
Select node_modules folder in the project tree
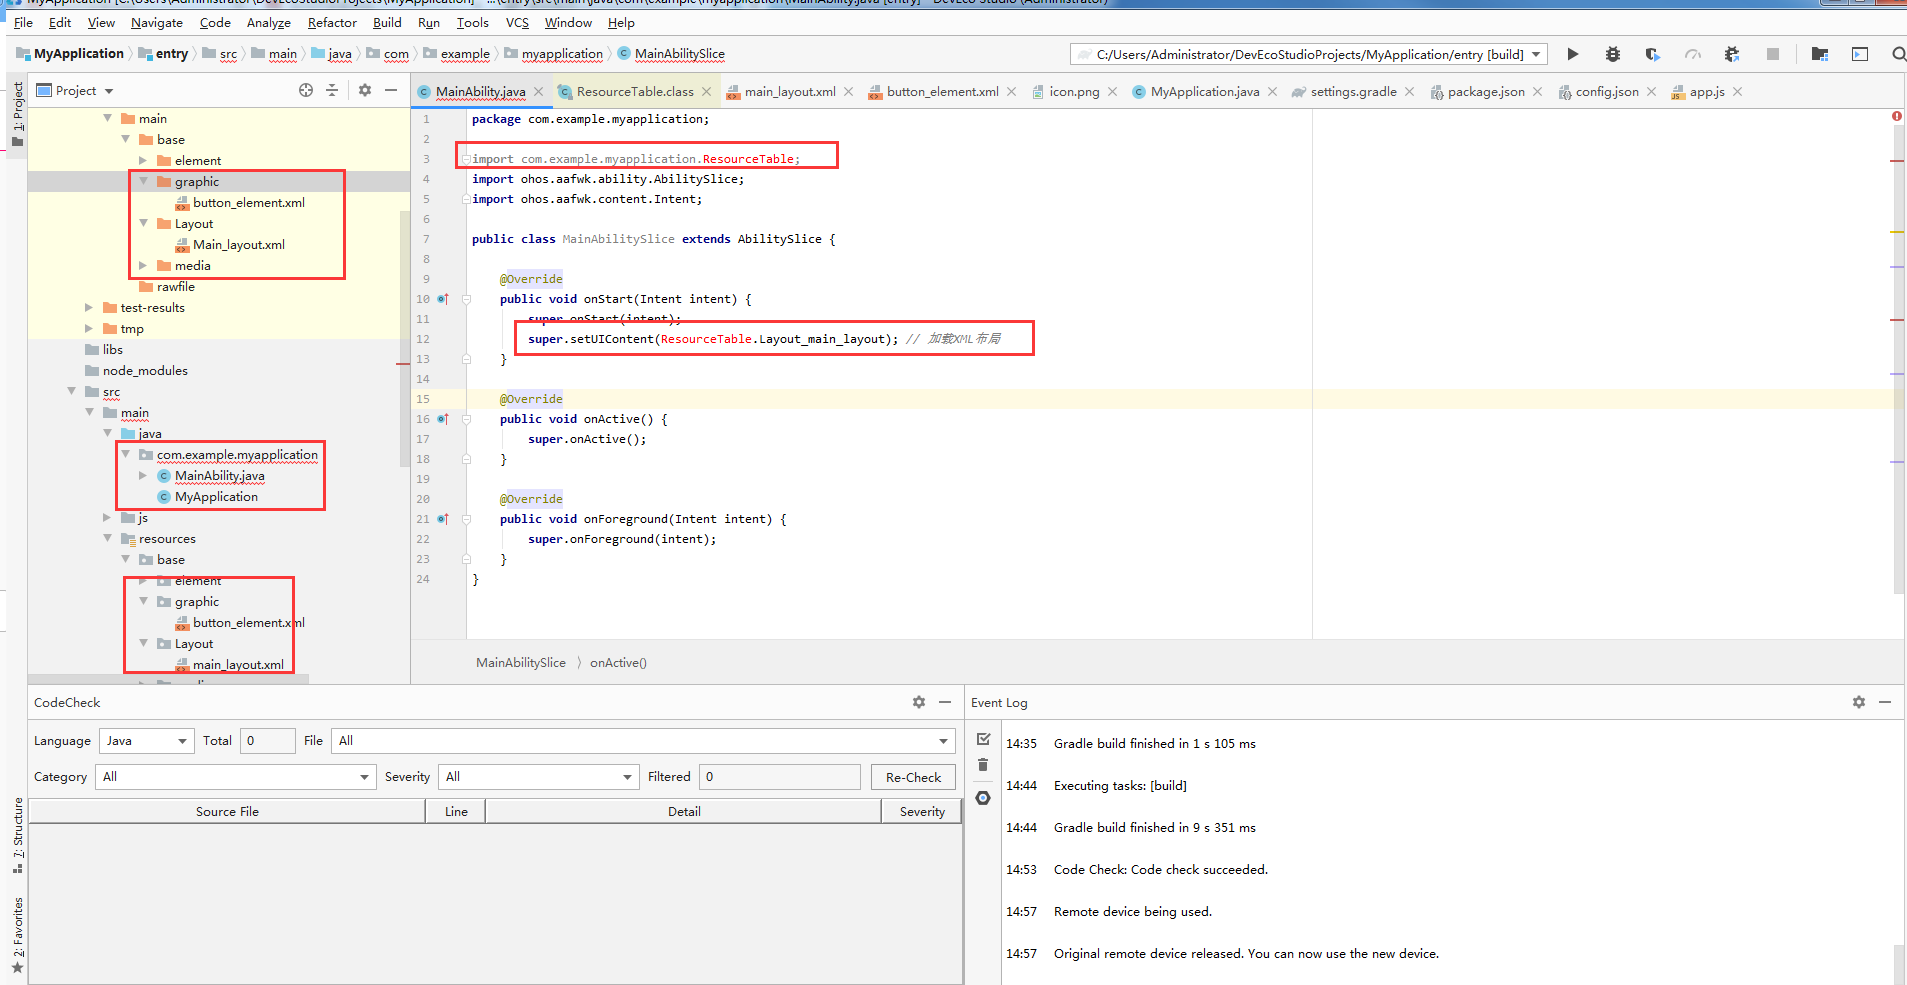[x=145, y=370]
